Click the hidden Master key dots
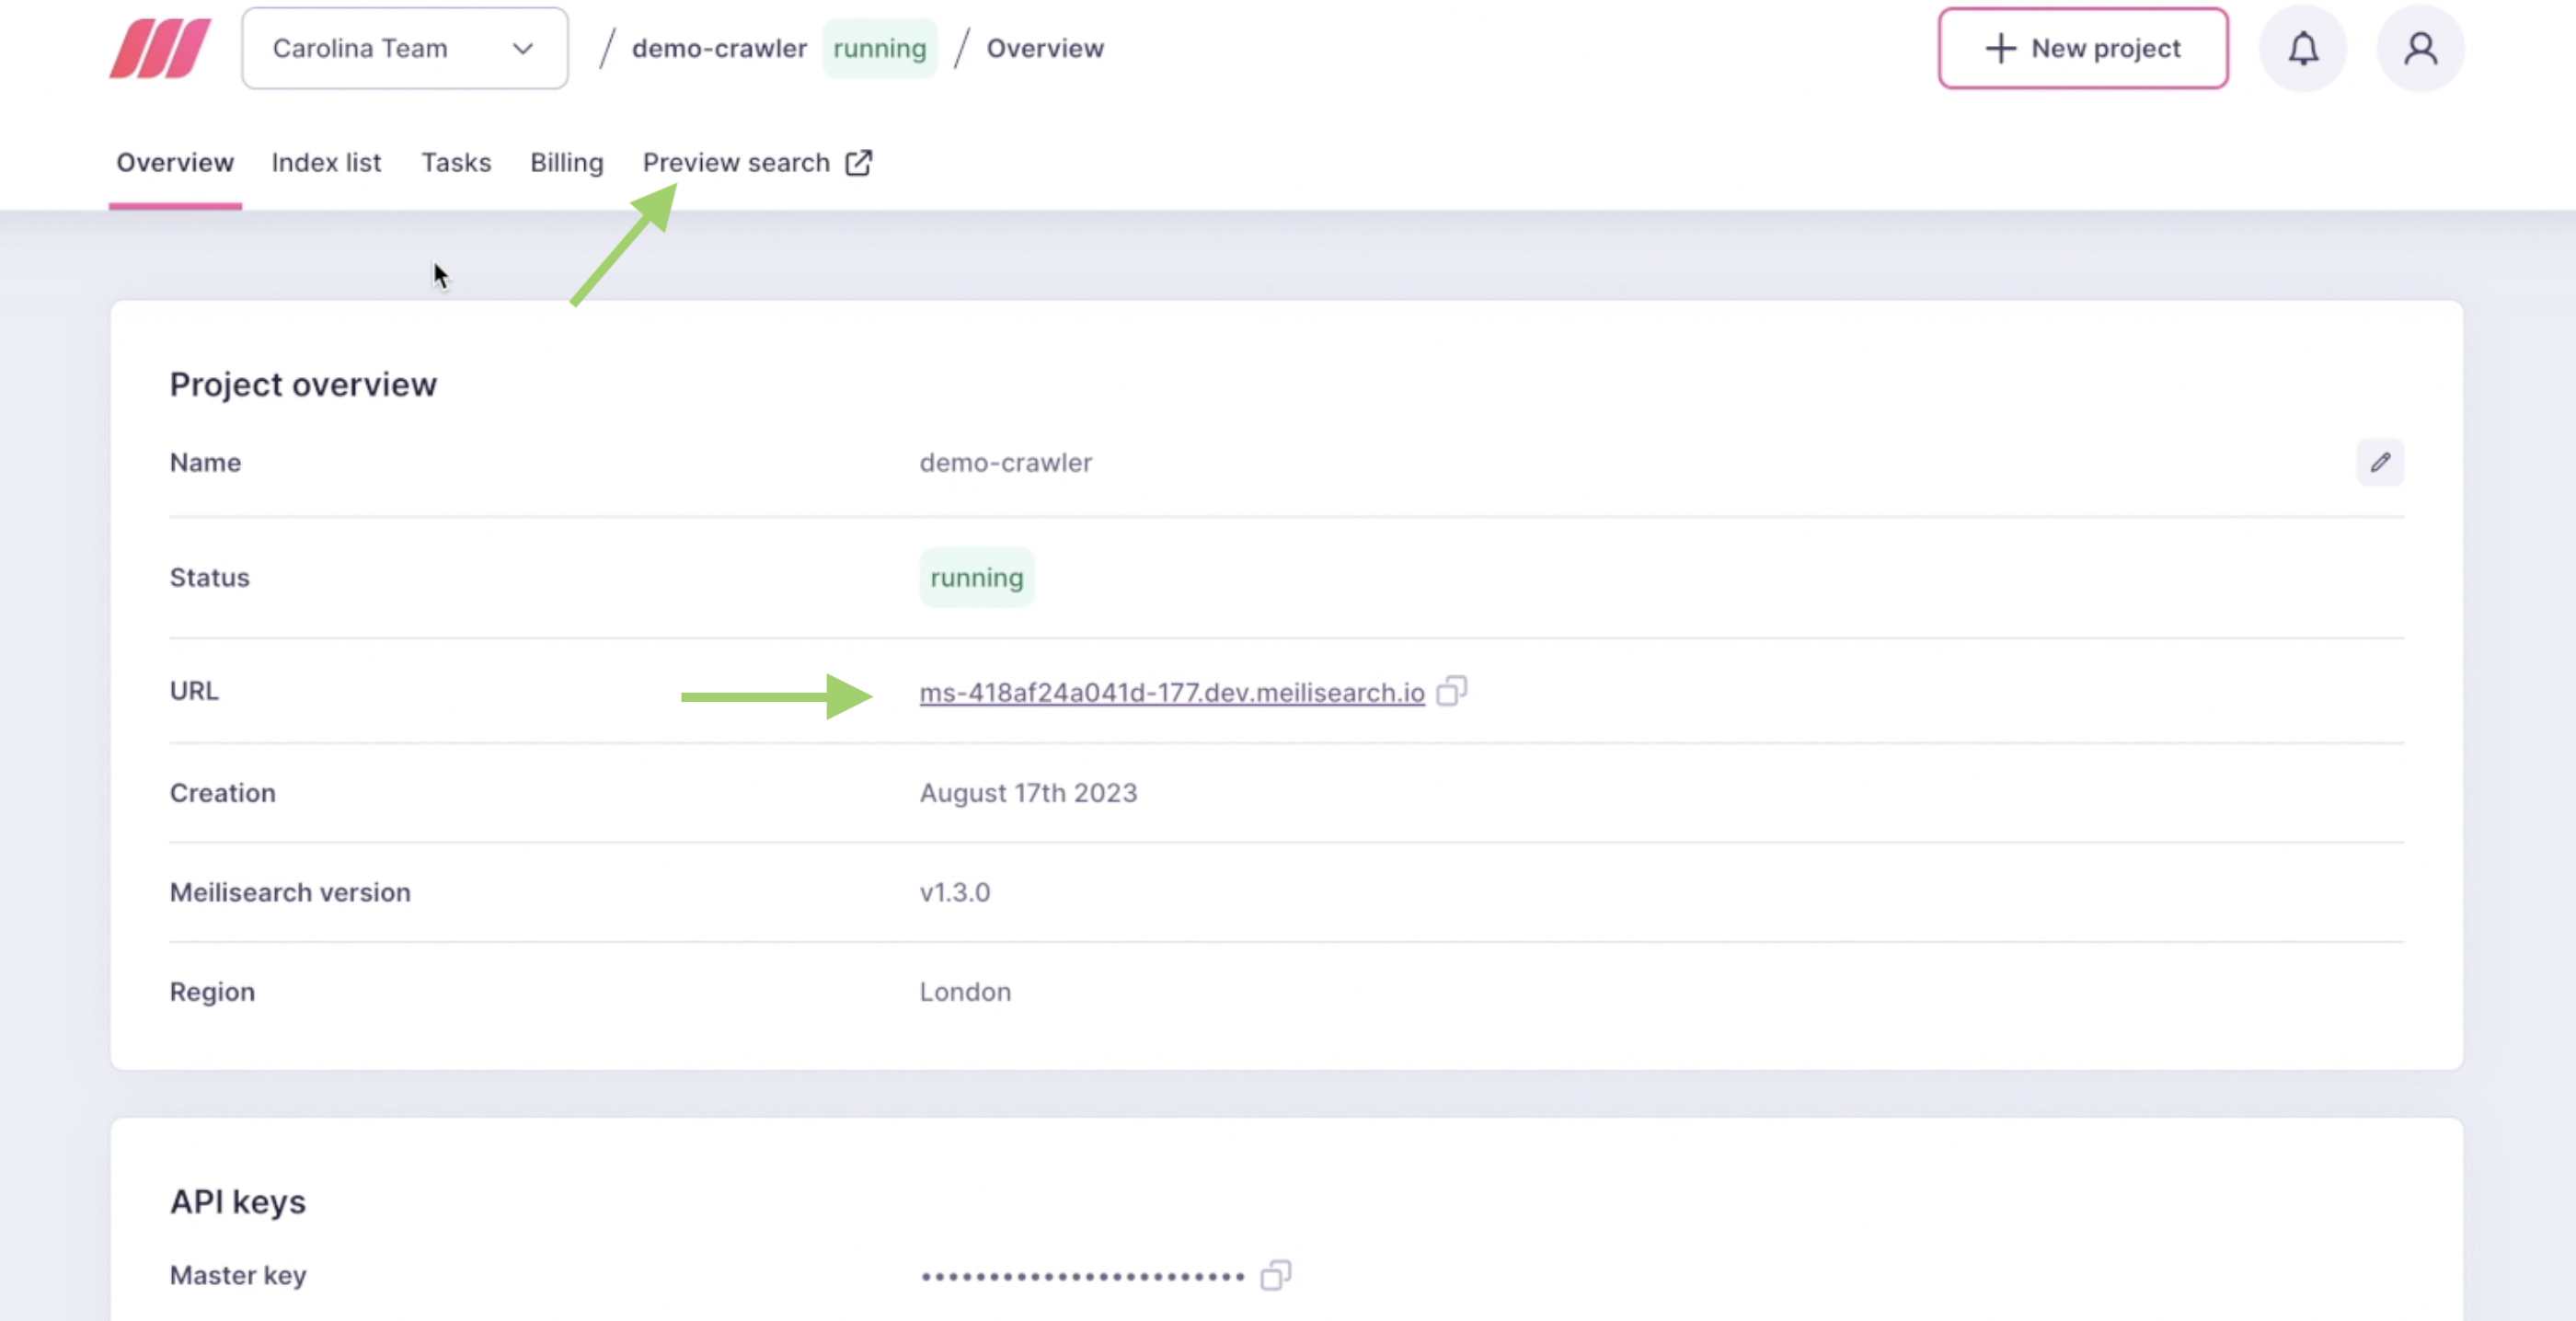 1083,1276
